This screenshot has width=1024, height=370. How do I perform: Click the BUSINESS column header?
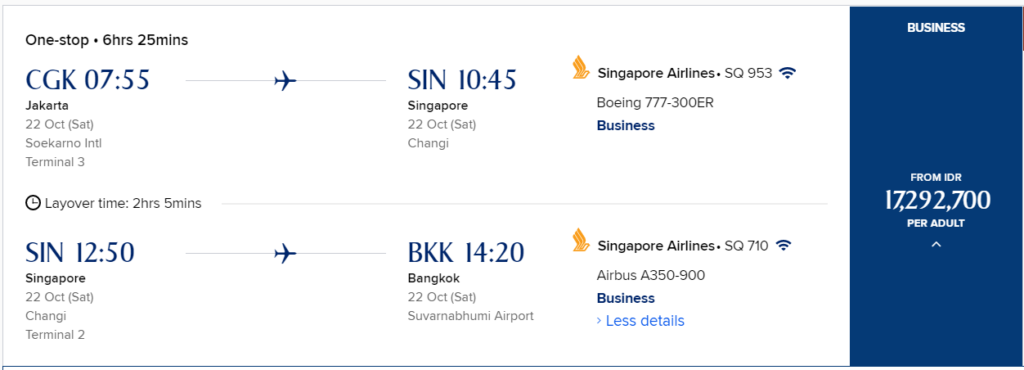(936, 27)
